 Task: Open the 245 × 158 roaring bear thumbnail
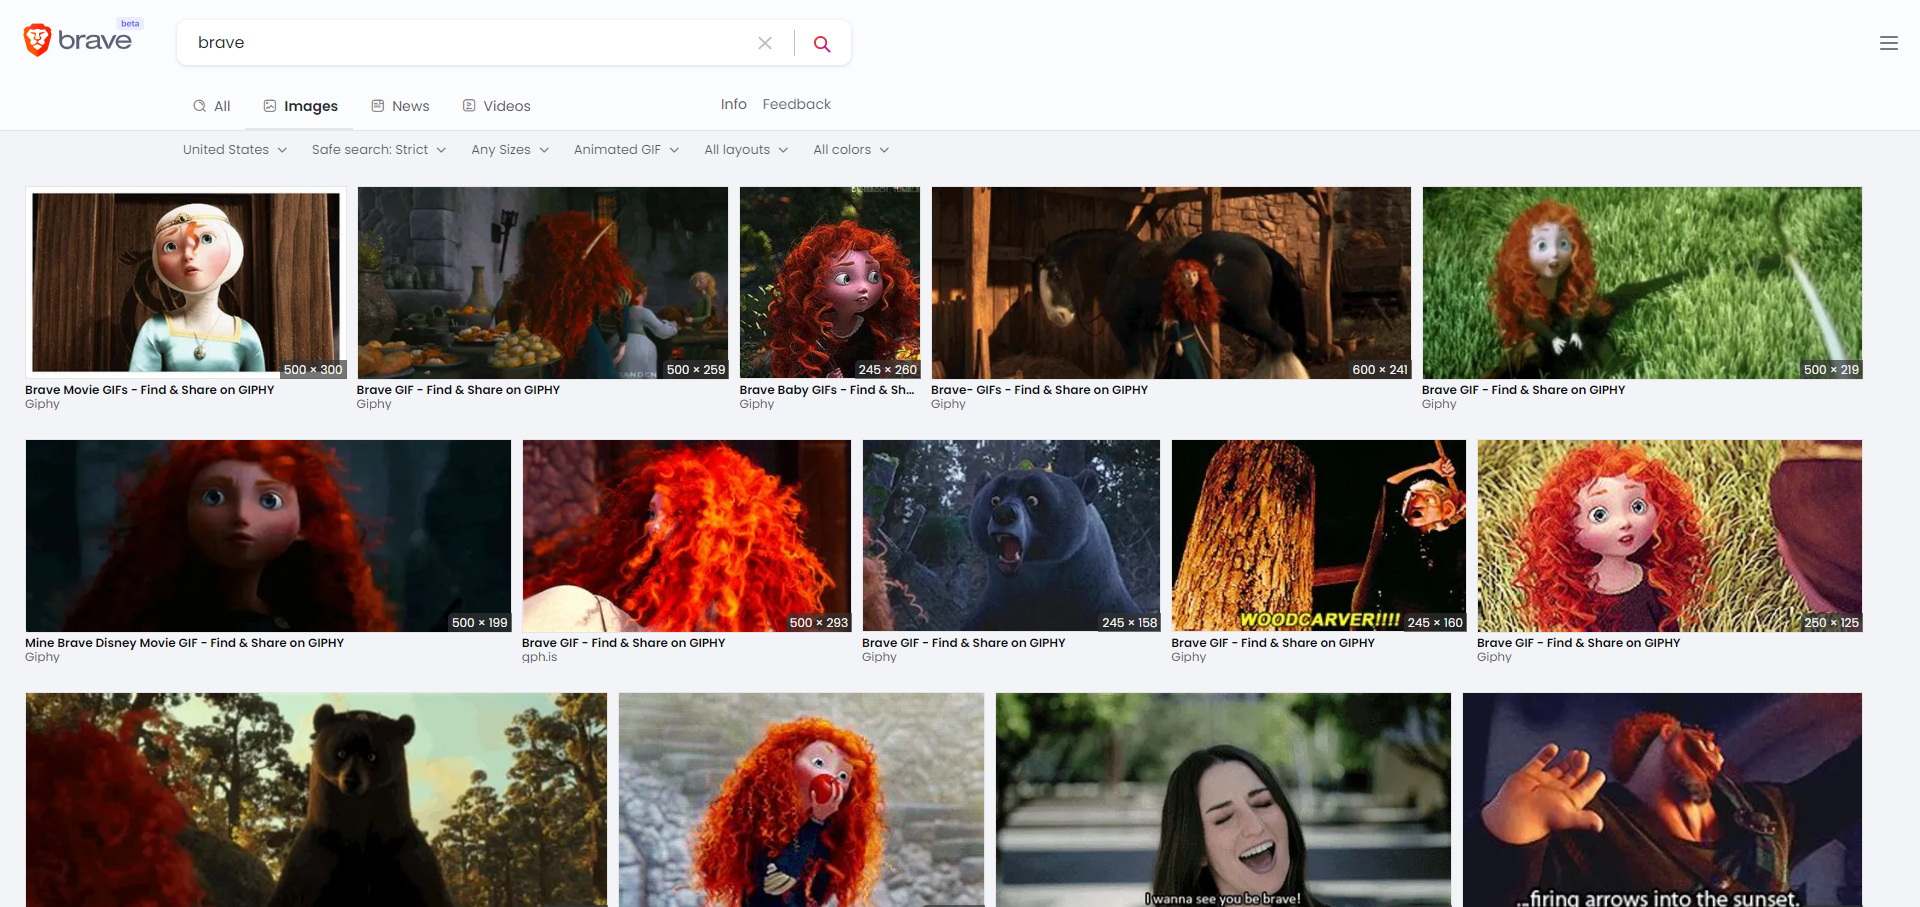point(1011,536)
